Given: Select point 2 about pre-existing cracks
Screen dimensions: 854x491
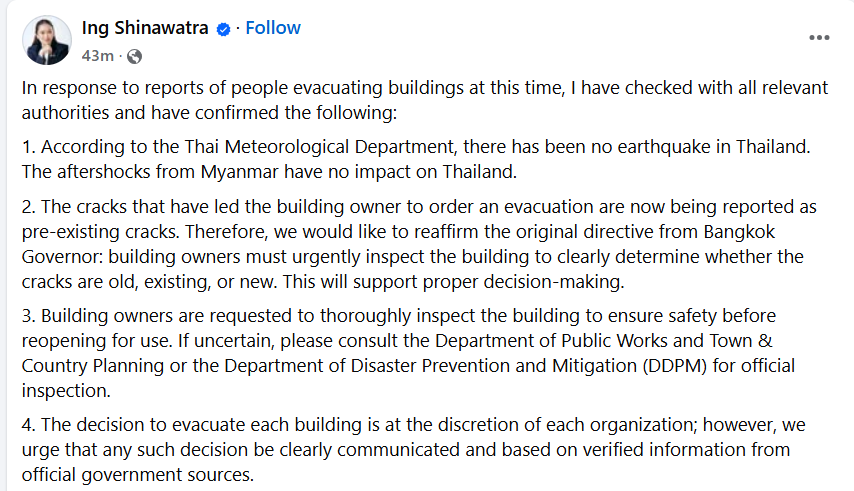Looking at the screenshot, I should [x=419, y=244].
